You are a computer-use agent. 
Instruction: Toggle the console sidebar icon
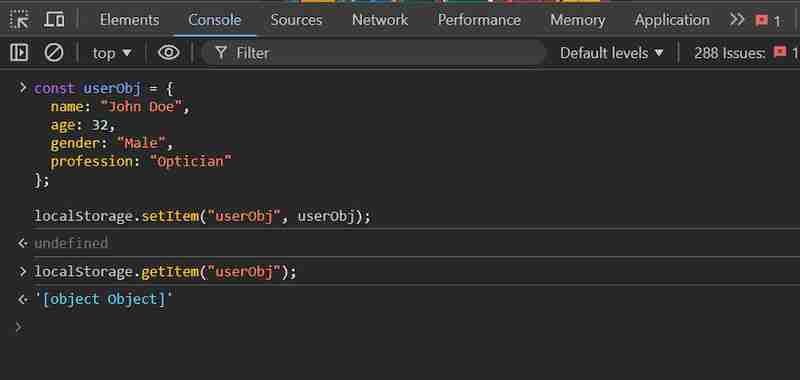pyautogui.click(x=19, y=53)
